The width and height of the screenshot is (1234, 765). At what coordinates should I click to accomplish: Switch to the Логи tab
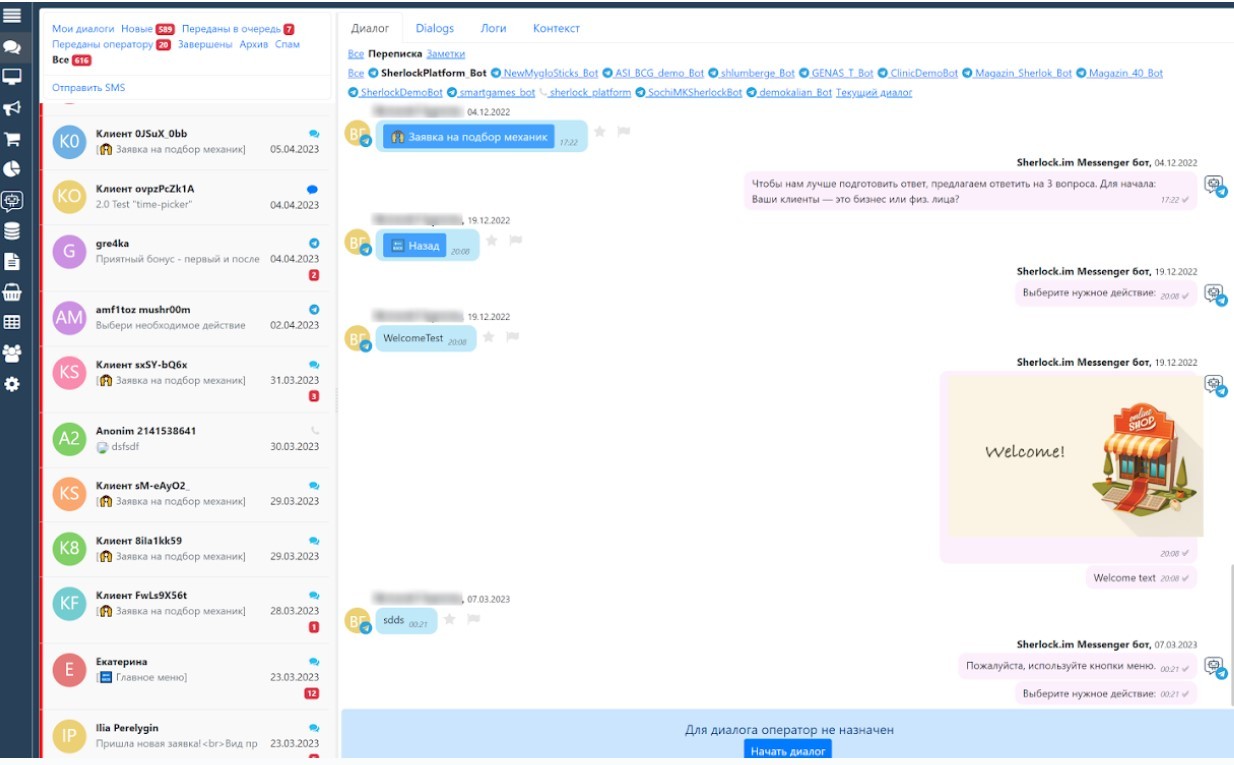click(x=493, y=29)
